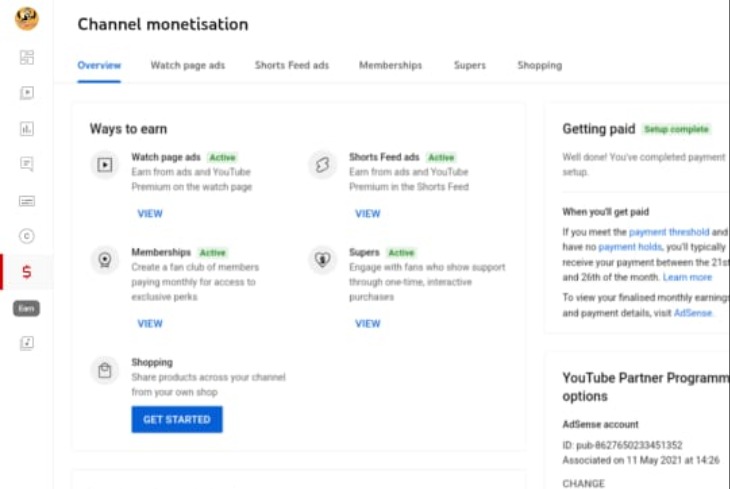Click the 'Associated on 11 May 2021' text
This screenshot has width=730, height=489.
(641, 461)
